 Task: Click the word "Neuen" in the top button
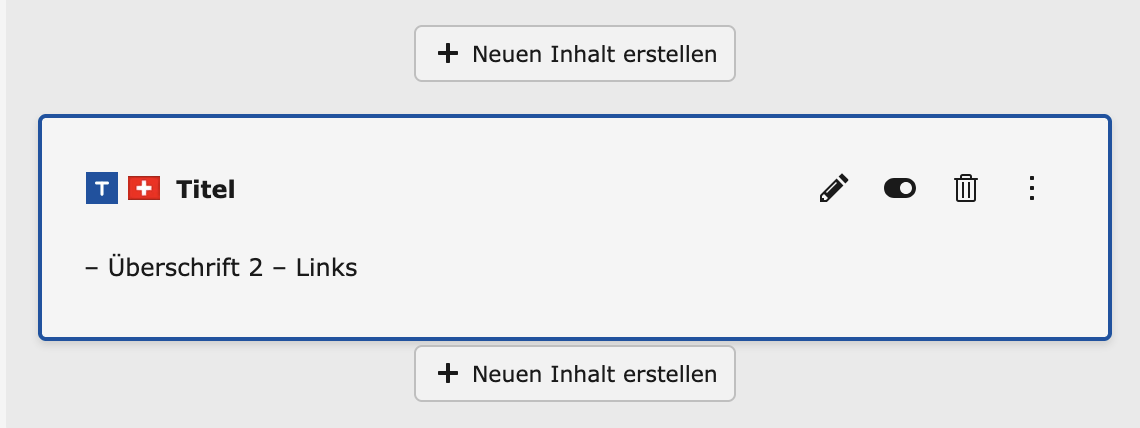click(x=508, y=54)
